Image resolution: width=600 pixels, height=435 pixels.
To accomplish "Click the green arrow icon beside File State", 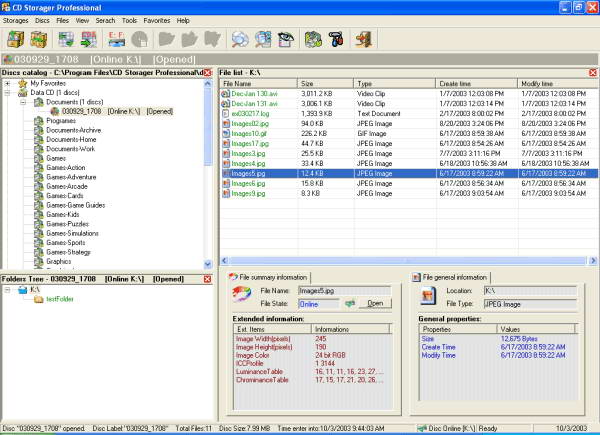I will tap(350, 304).
